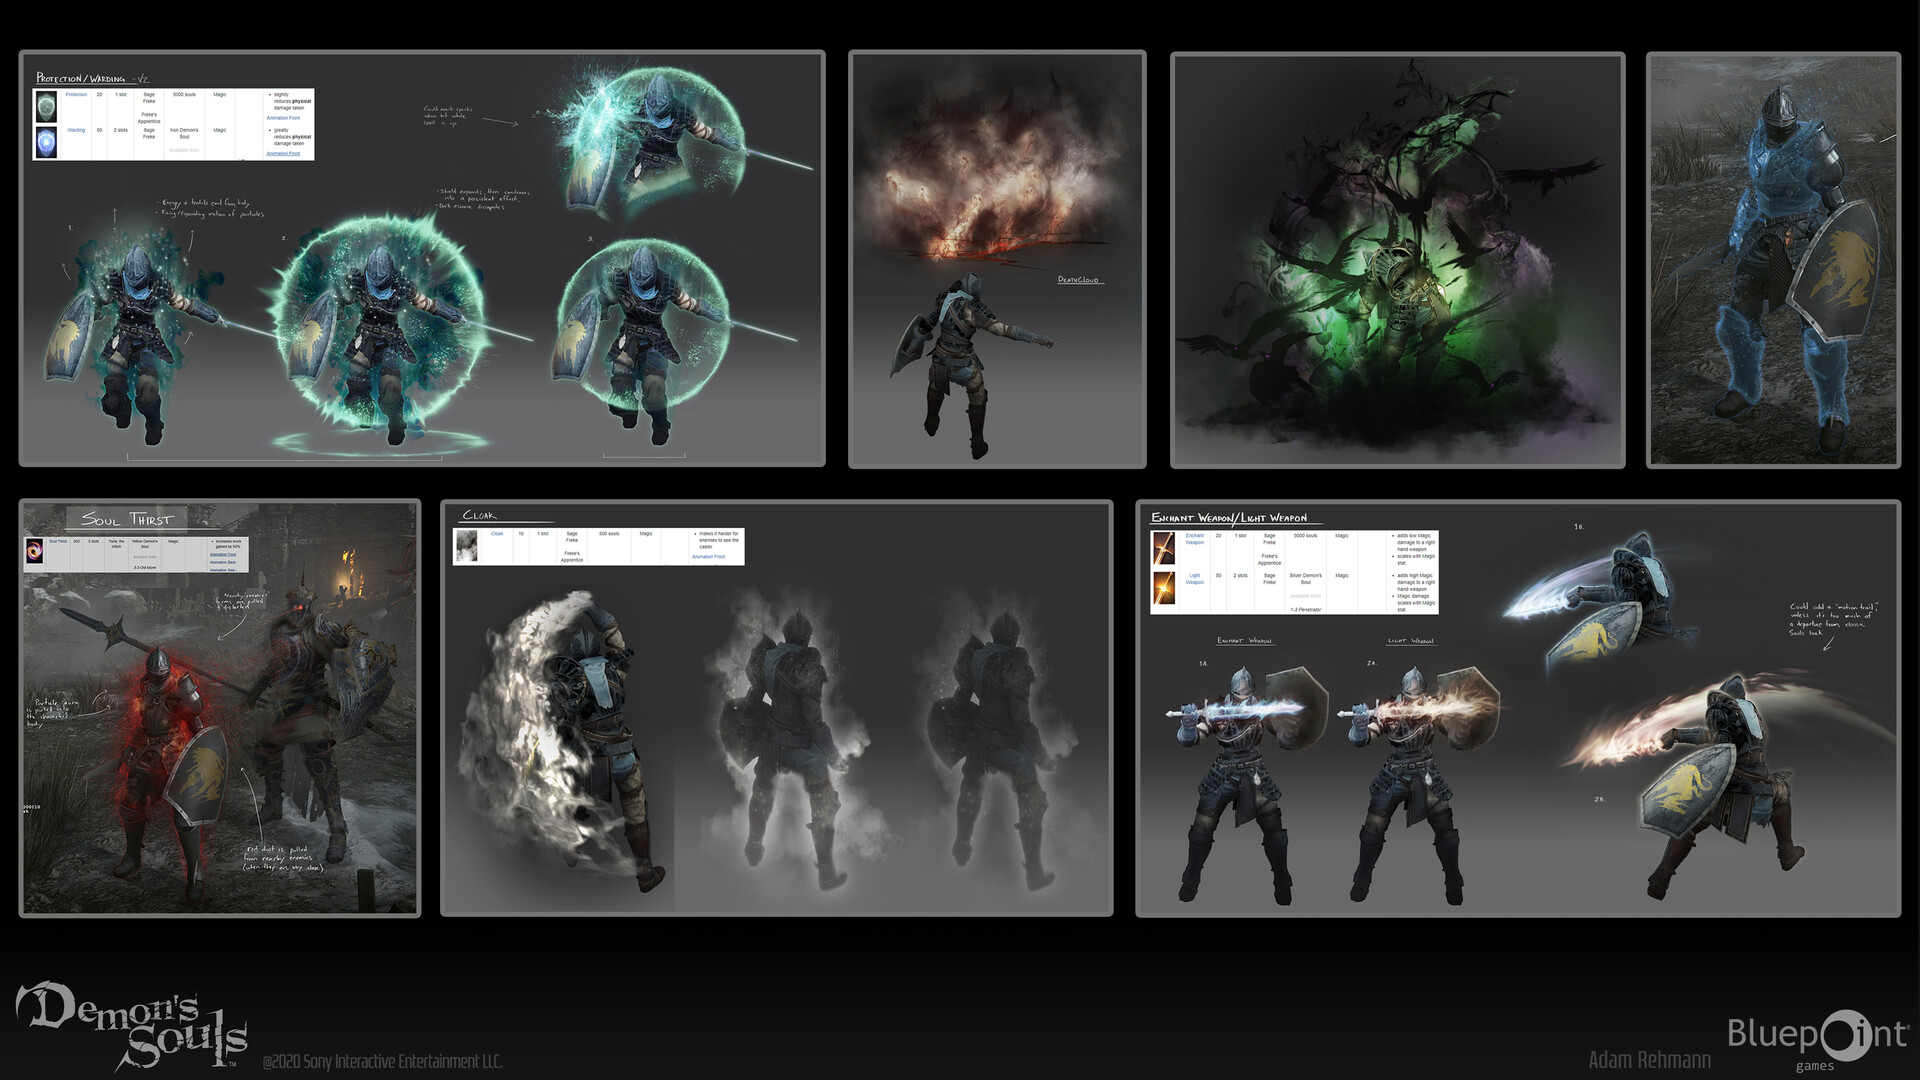Click '5000 souls' cell in Protection row
Image resolution: width=1920 pixels, height=1080 pixels.
click(x=184, y=95)
